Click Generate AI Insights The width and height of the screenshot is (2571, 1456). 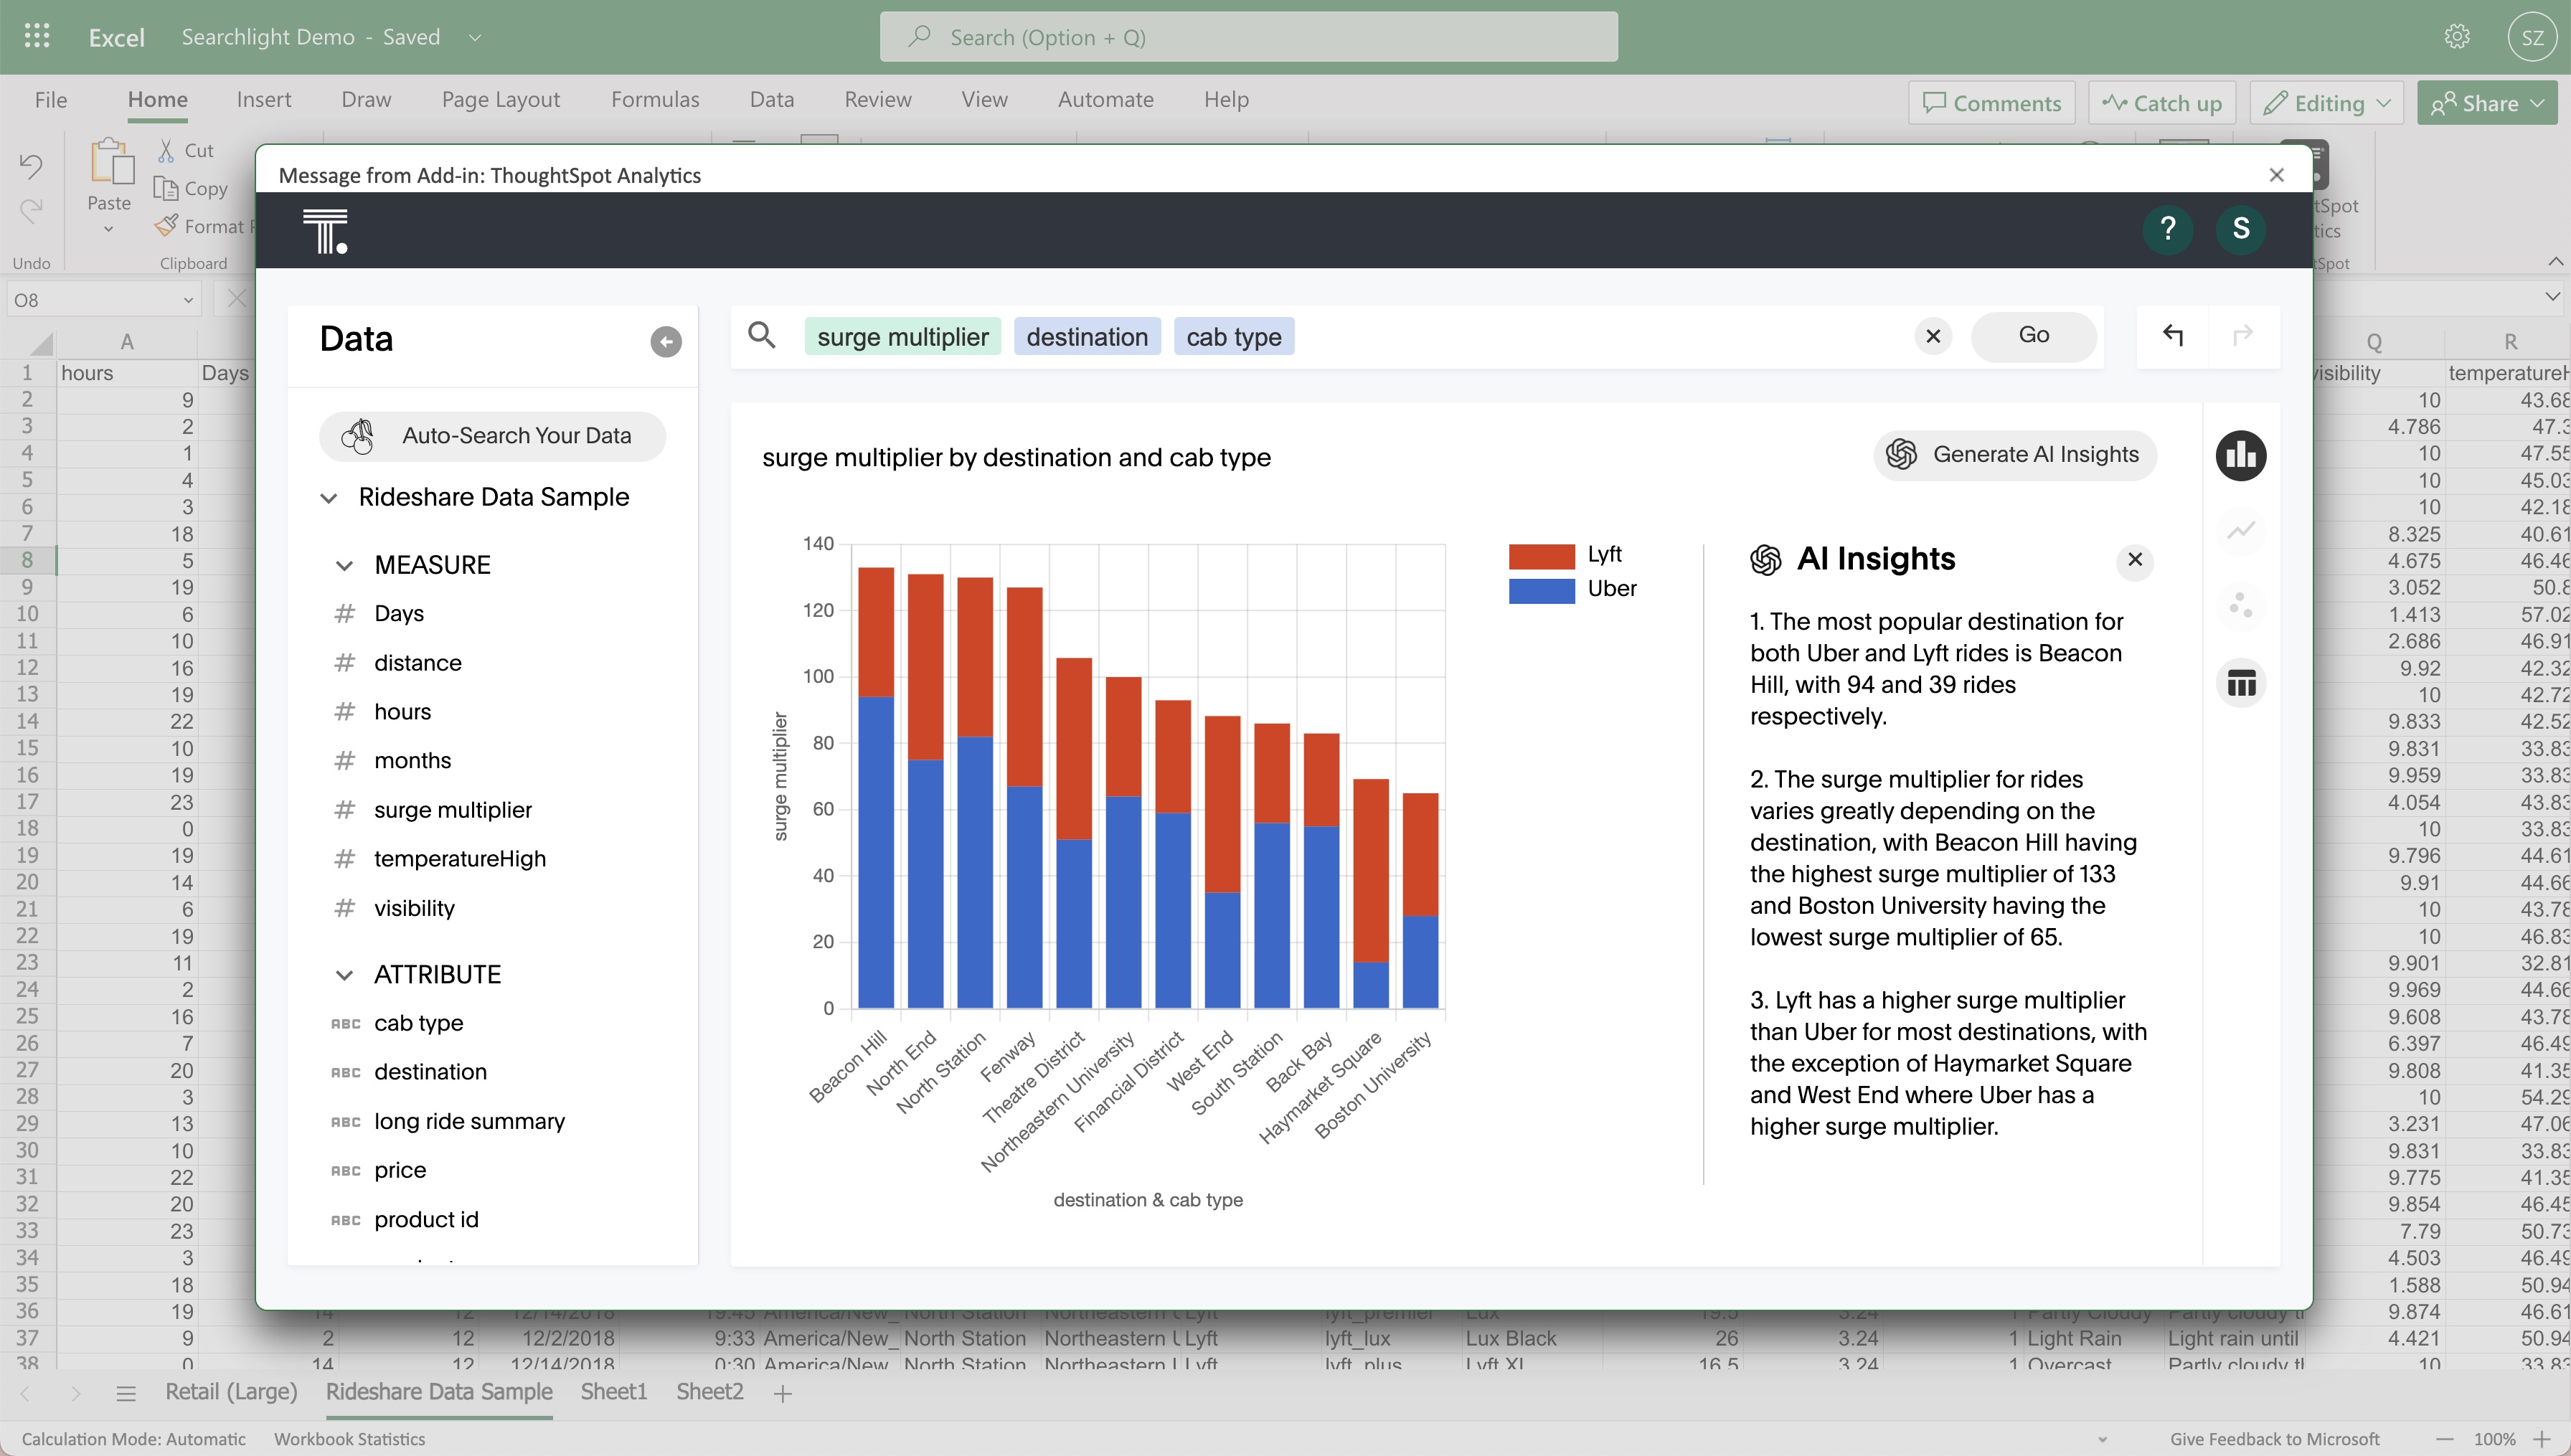pyautogui.click(x=2015, y=455)
